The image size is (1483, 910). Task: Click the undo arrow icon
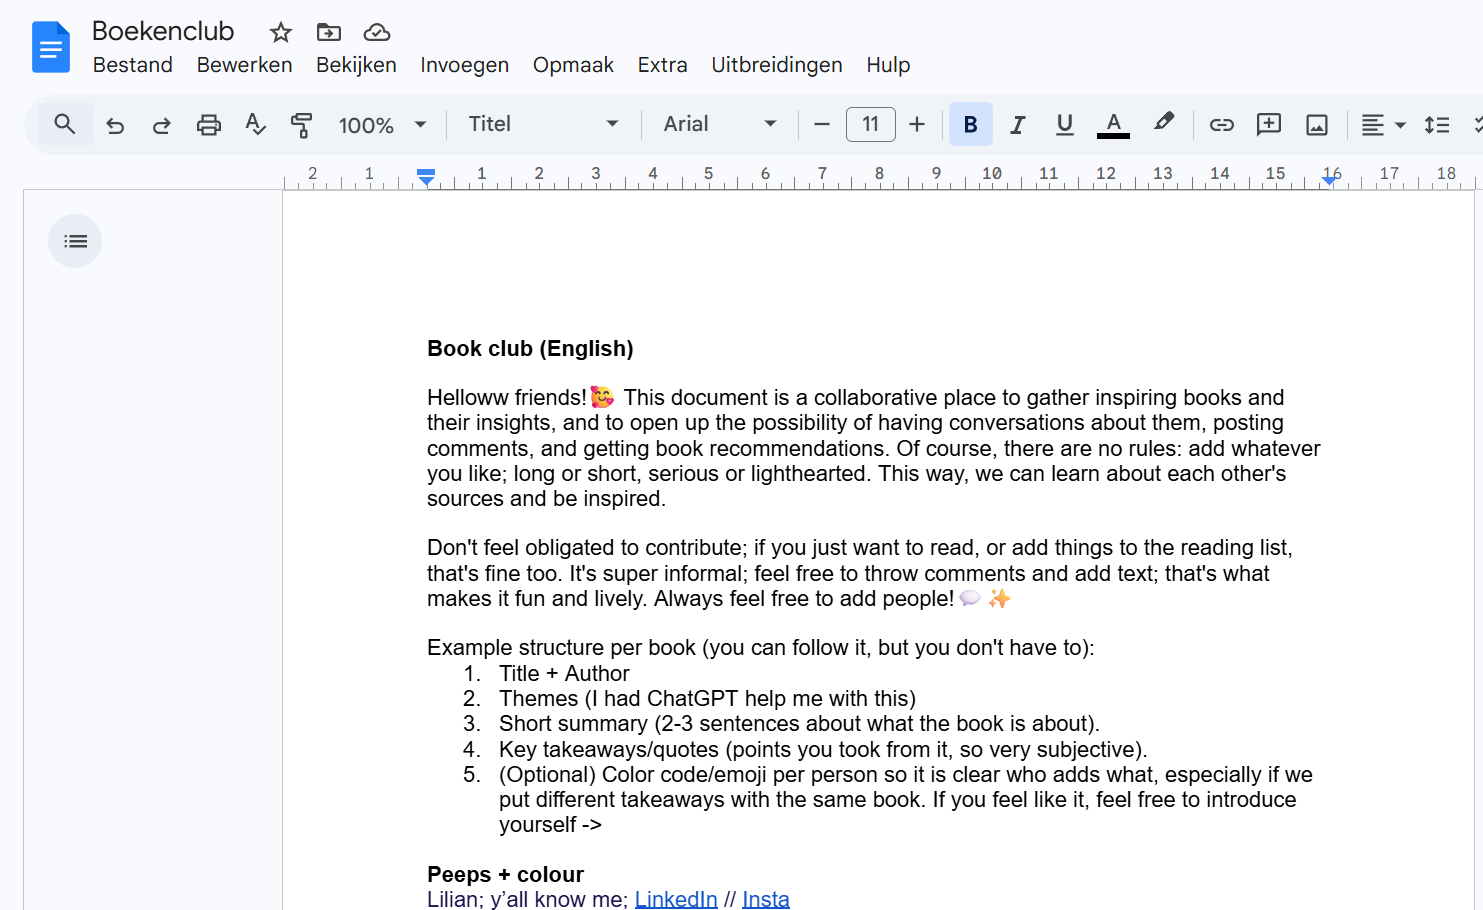pyautogui.click(x=115, y=125)
